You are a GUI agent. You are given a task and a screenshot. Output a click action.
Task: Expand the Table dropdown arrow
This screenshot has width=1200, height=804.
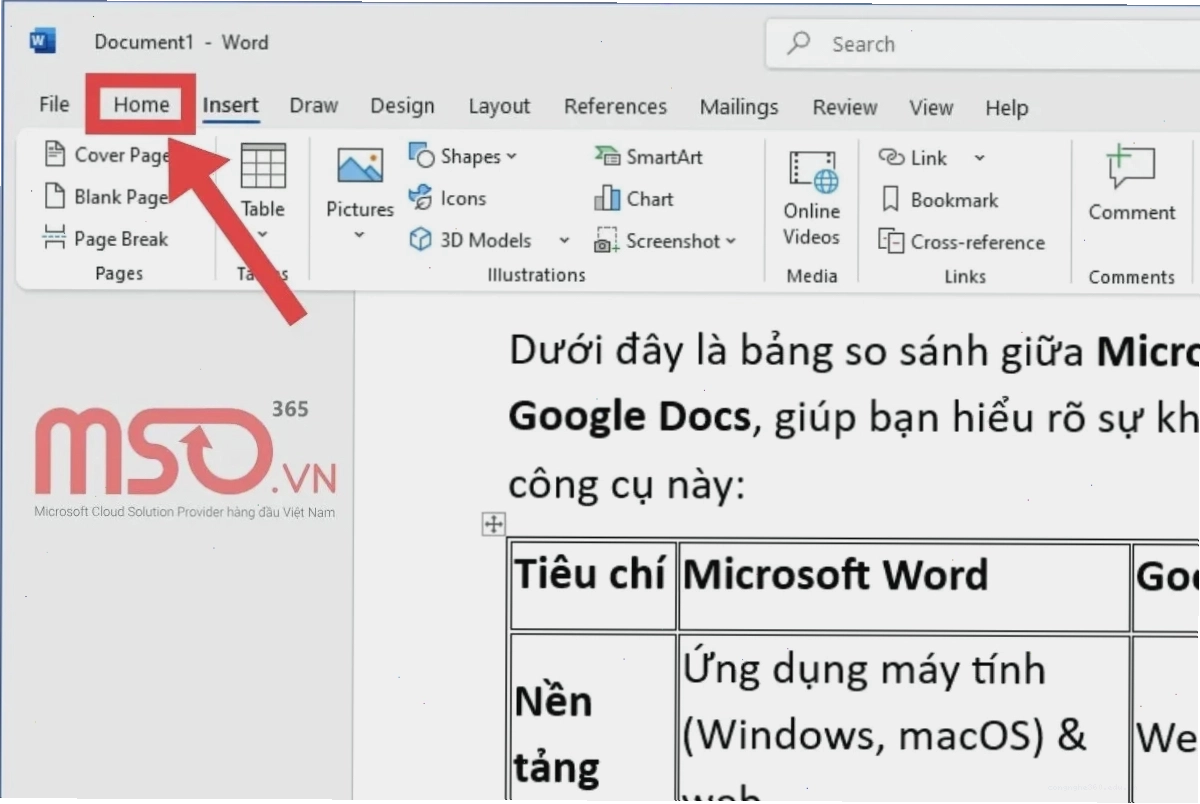[x=263, y=236]
